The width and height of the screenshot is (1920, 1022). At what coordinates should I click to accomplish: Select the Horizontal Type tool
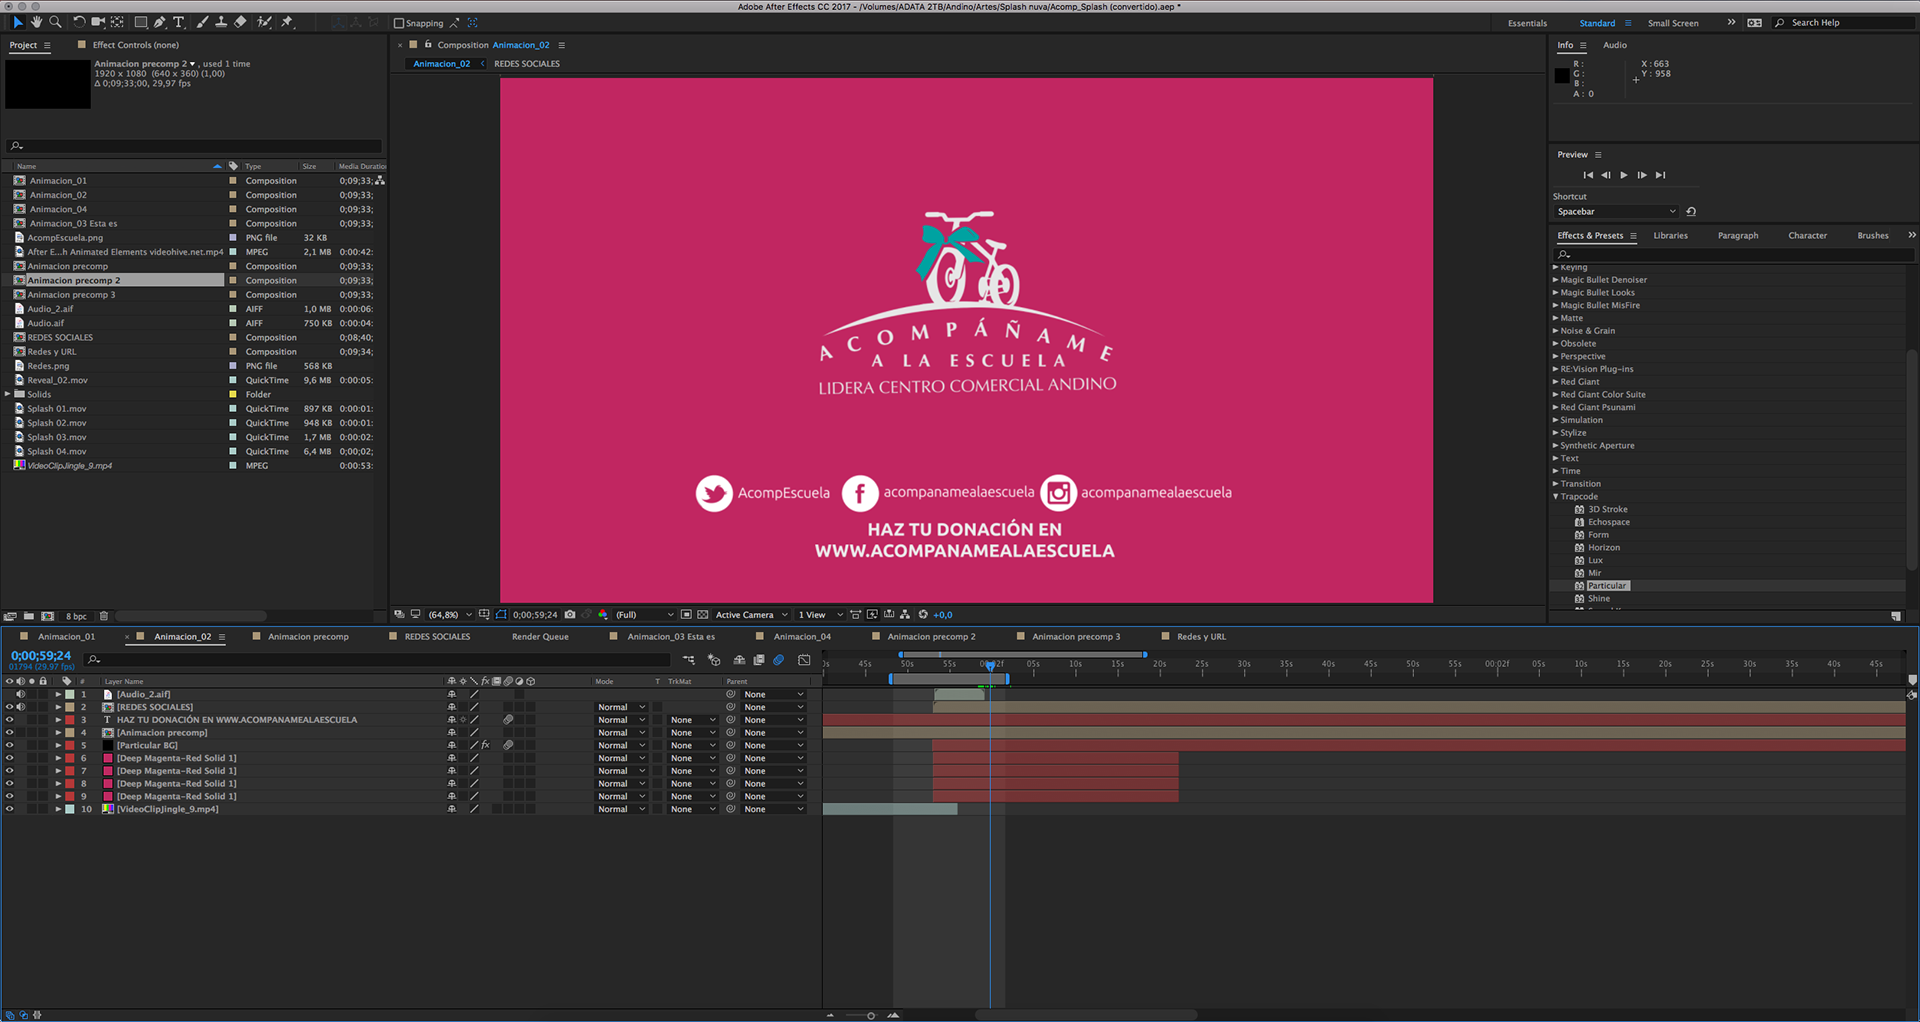pyautogui.click(x=179, y=22)
